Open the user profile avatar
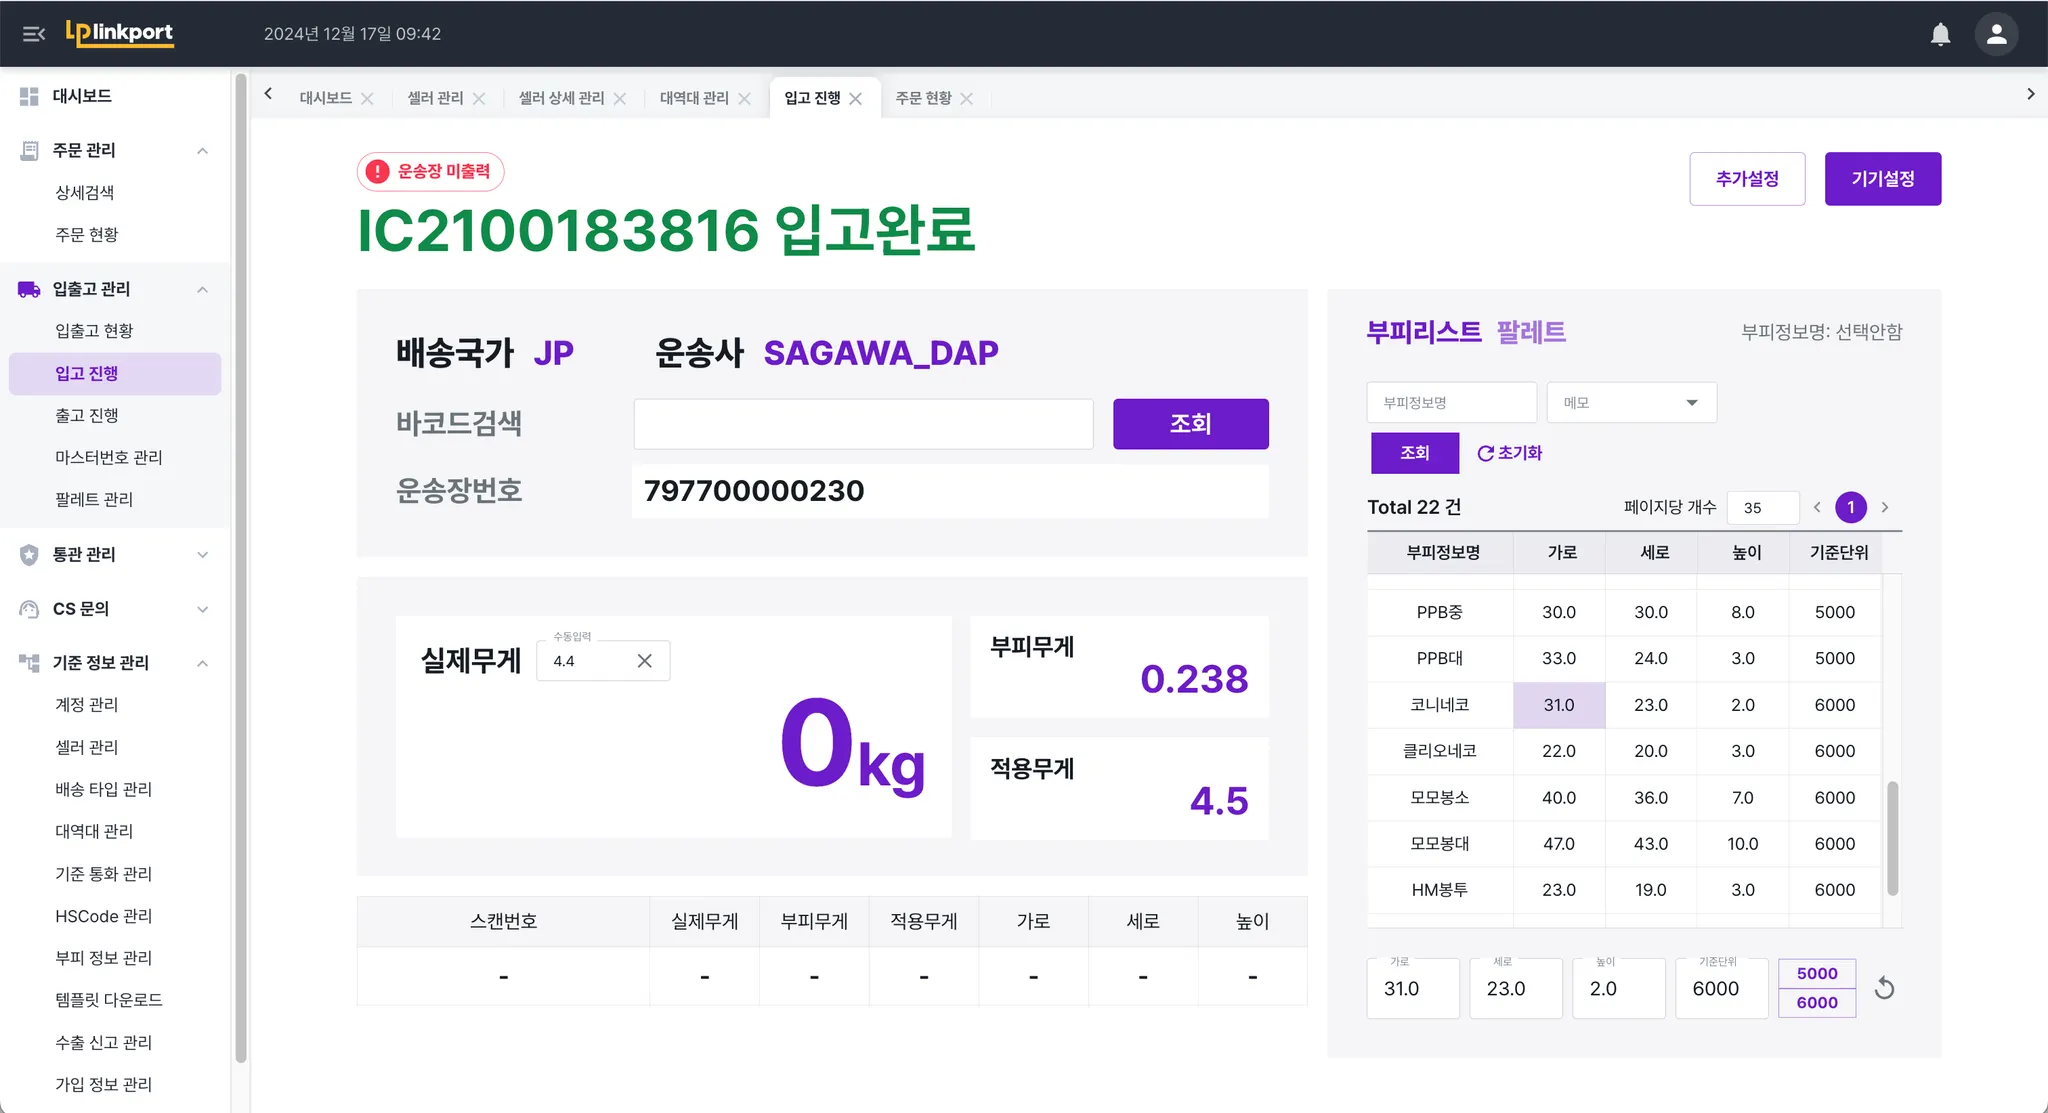The height and width of the screenshot is (1113, 2048). 1996,34
